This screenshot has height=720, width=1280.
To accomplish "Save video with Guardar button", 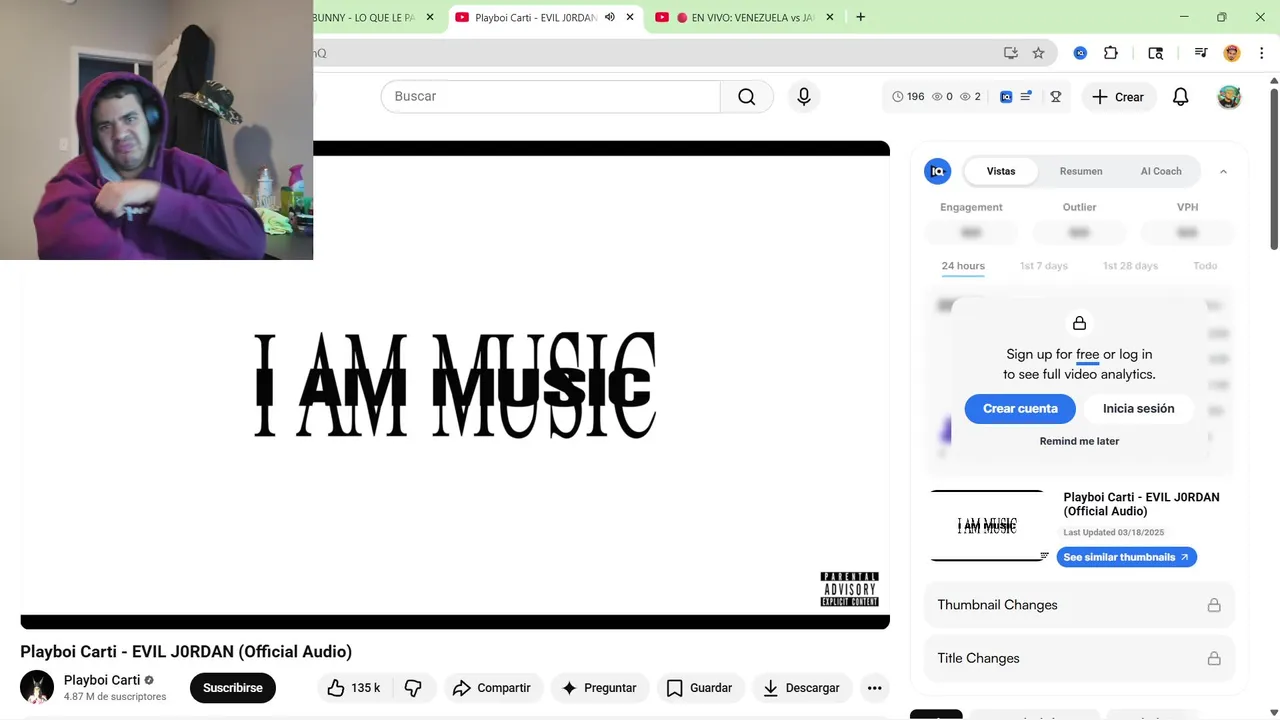I will [x=699, y=688].
